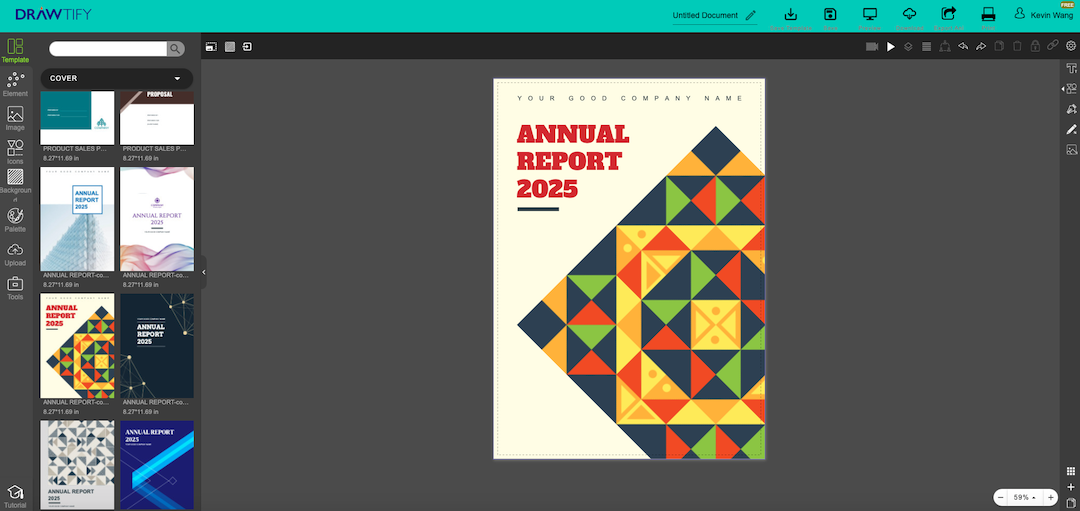Select the blue building Annual Report template
Screen dimensions: 1080x511
pos(77,219)
